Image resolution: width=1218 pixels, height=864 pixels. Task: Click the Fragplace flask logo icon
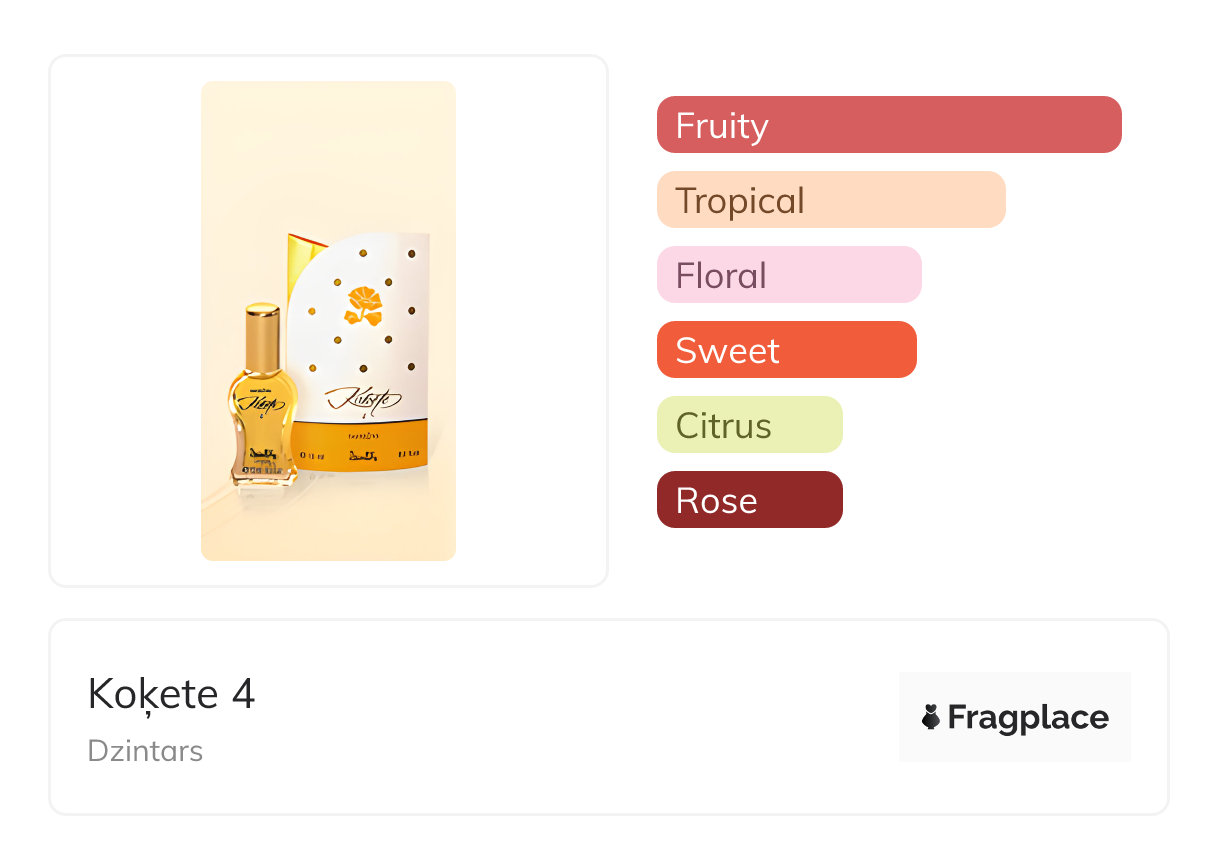click(x=931, y=717)
